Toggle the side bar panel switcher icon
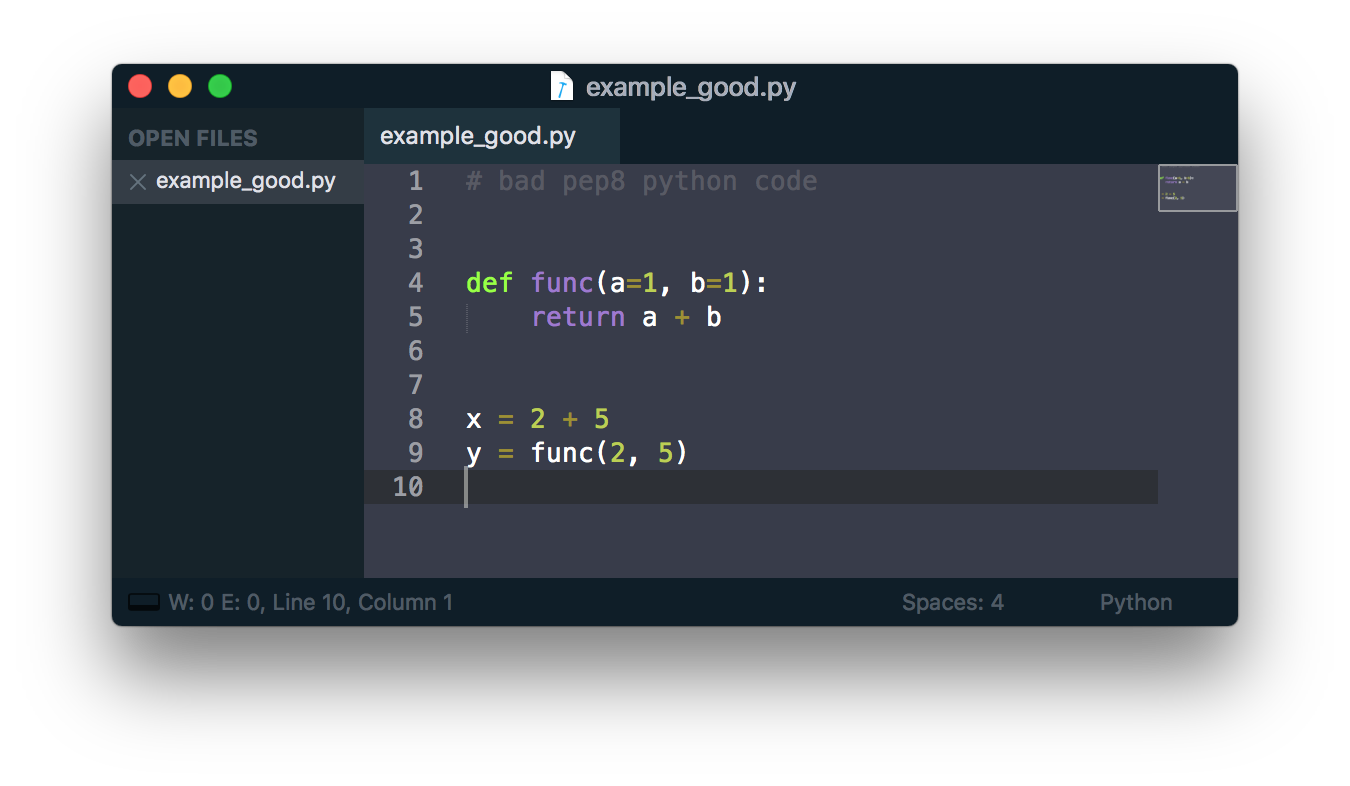This screenshot has width=1350, height=786. (x=144, y=602)
